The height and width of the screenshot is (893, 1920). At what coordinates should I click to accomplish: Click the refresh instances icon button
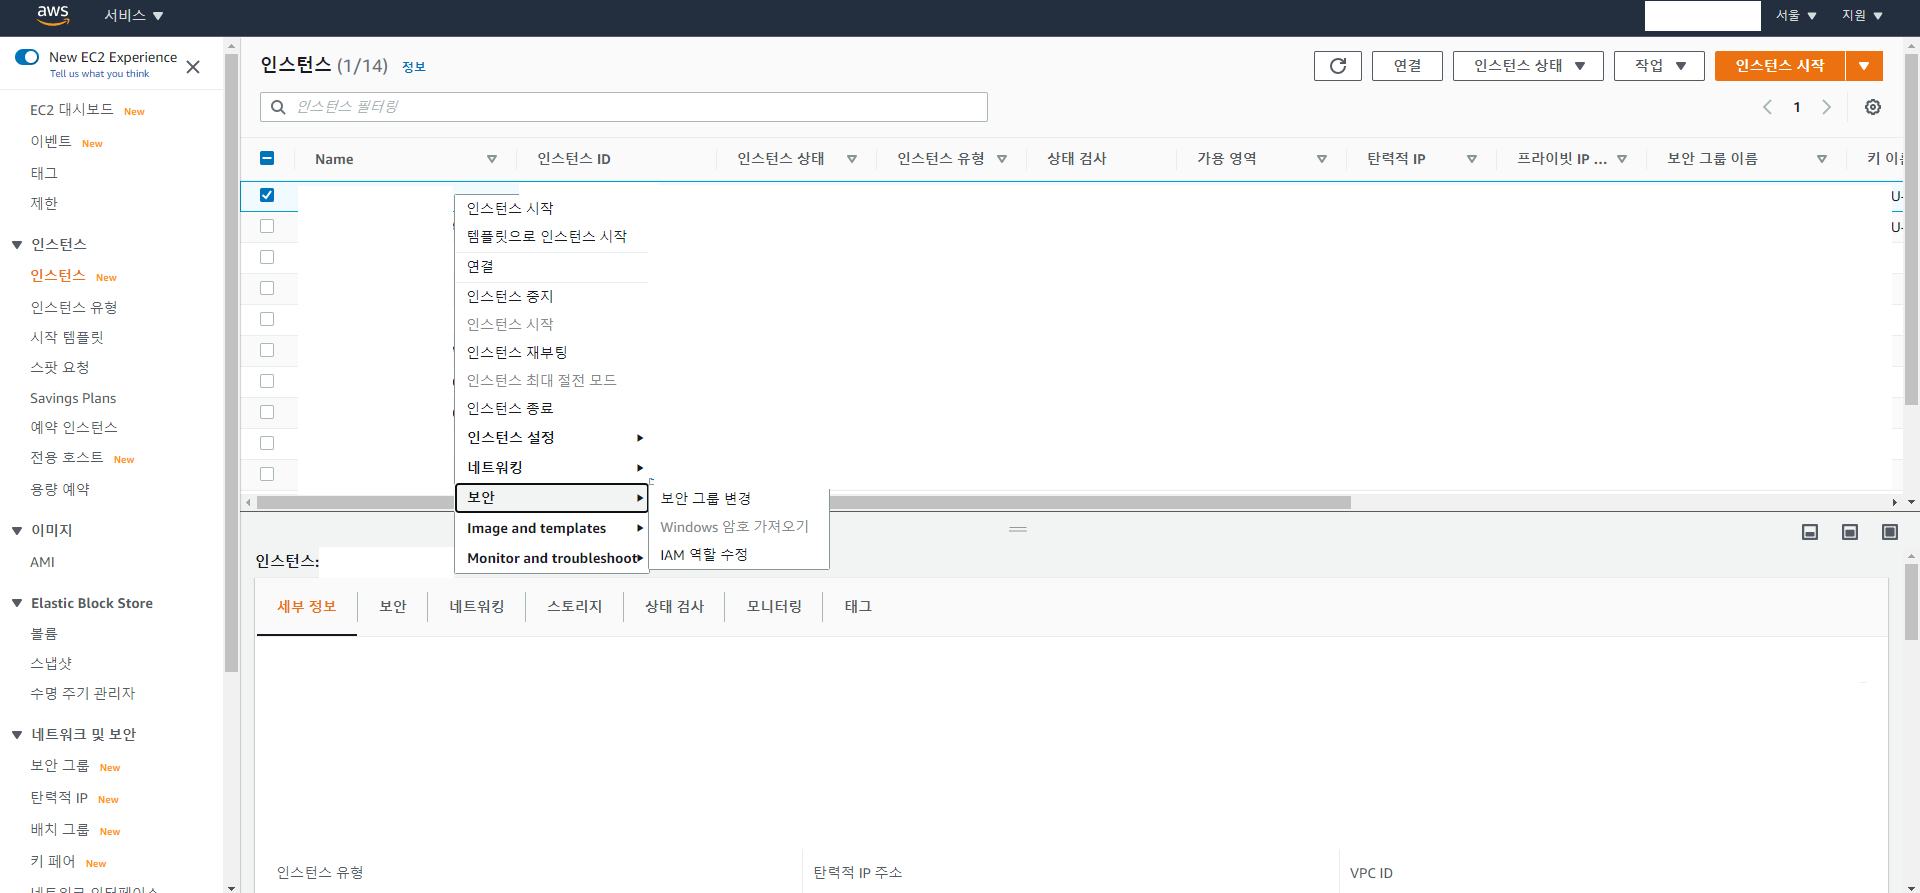[1338, 66]
